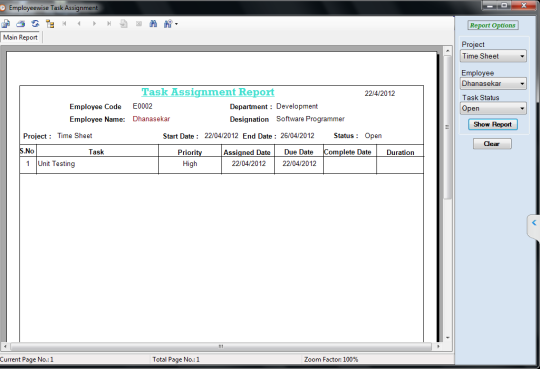Click the High priority cell
540x369 pixels.
click(x=190, y=164)
